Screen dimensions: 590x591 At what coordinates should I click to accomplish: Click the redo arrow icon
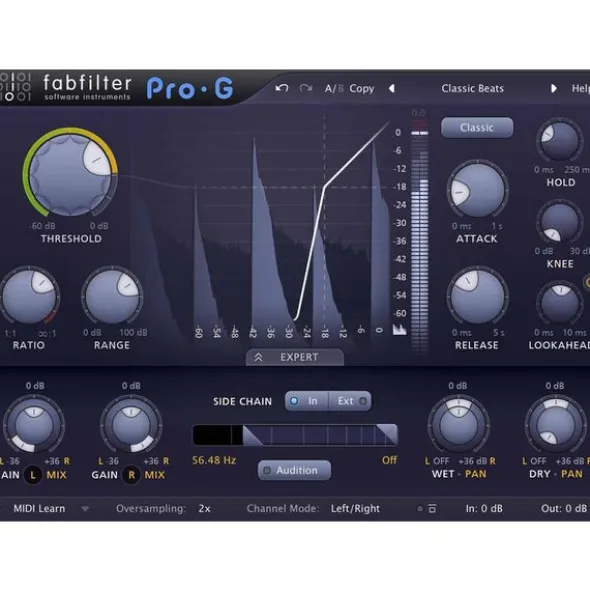(x=306, y=89)
